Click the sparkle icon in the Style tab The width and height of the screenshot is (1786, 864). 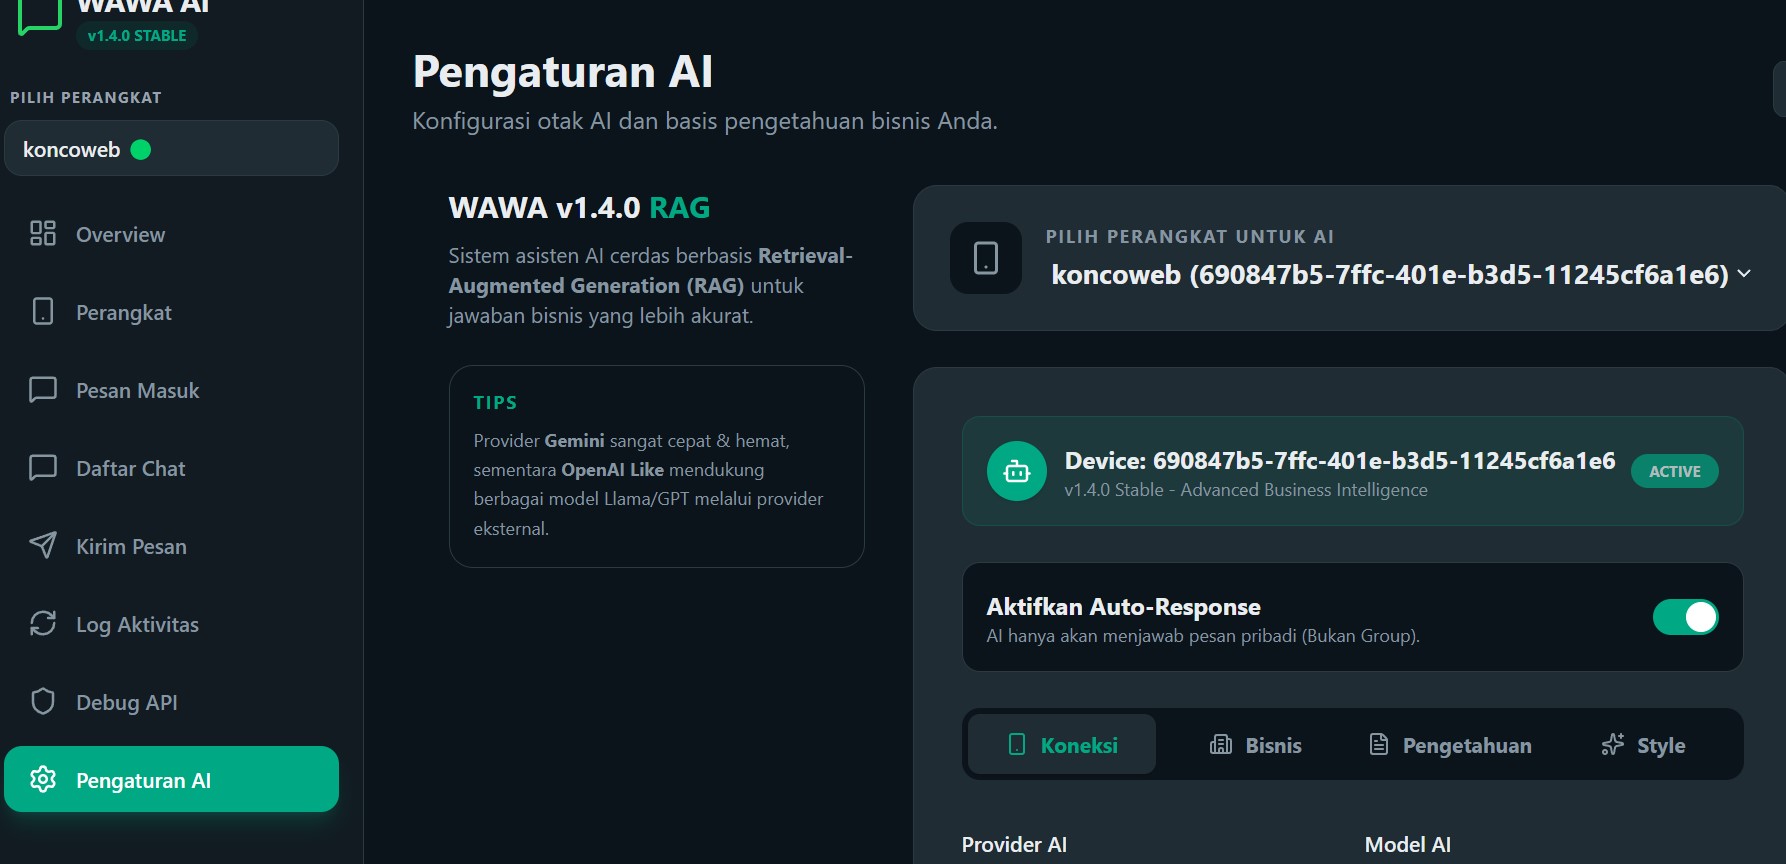[x=1612, y=744]
